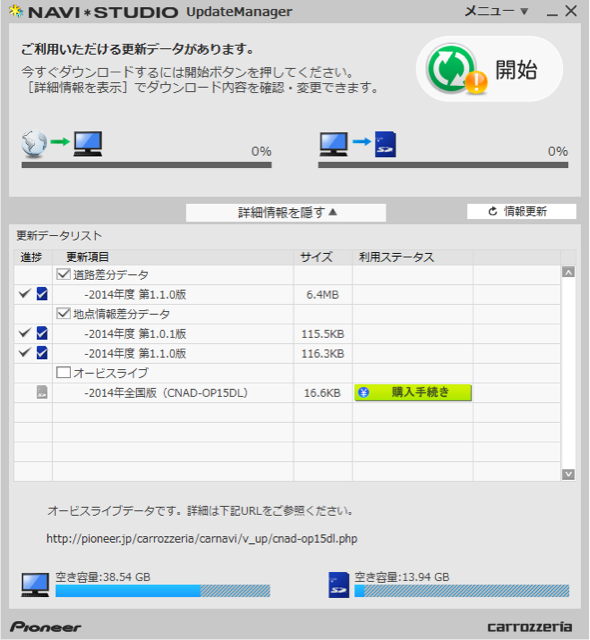Click the globe internet download icon
Image resolution: width=590 pixels, height=640 pixels.
pyautogui.click(x=34, y=144)
